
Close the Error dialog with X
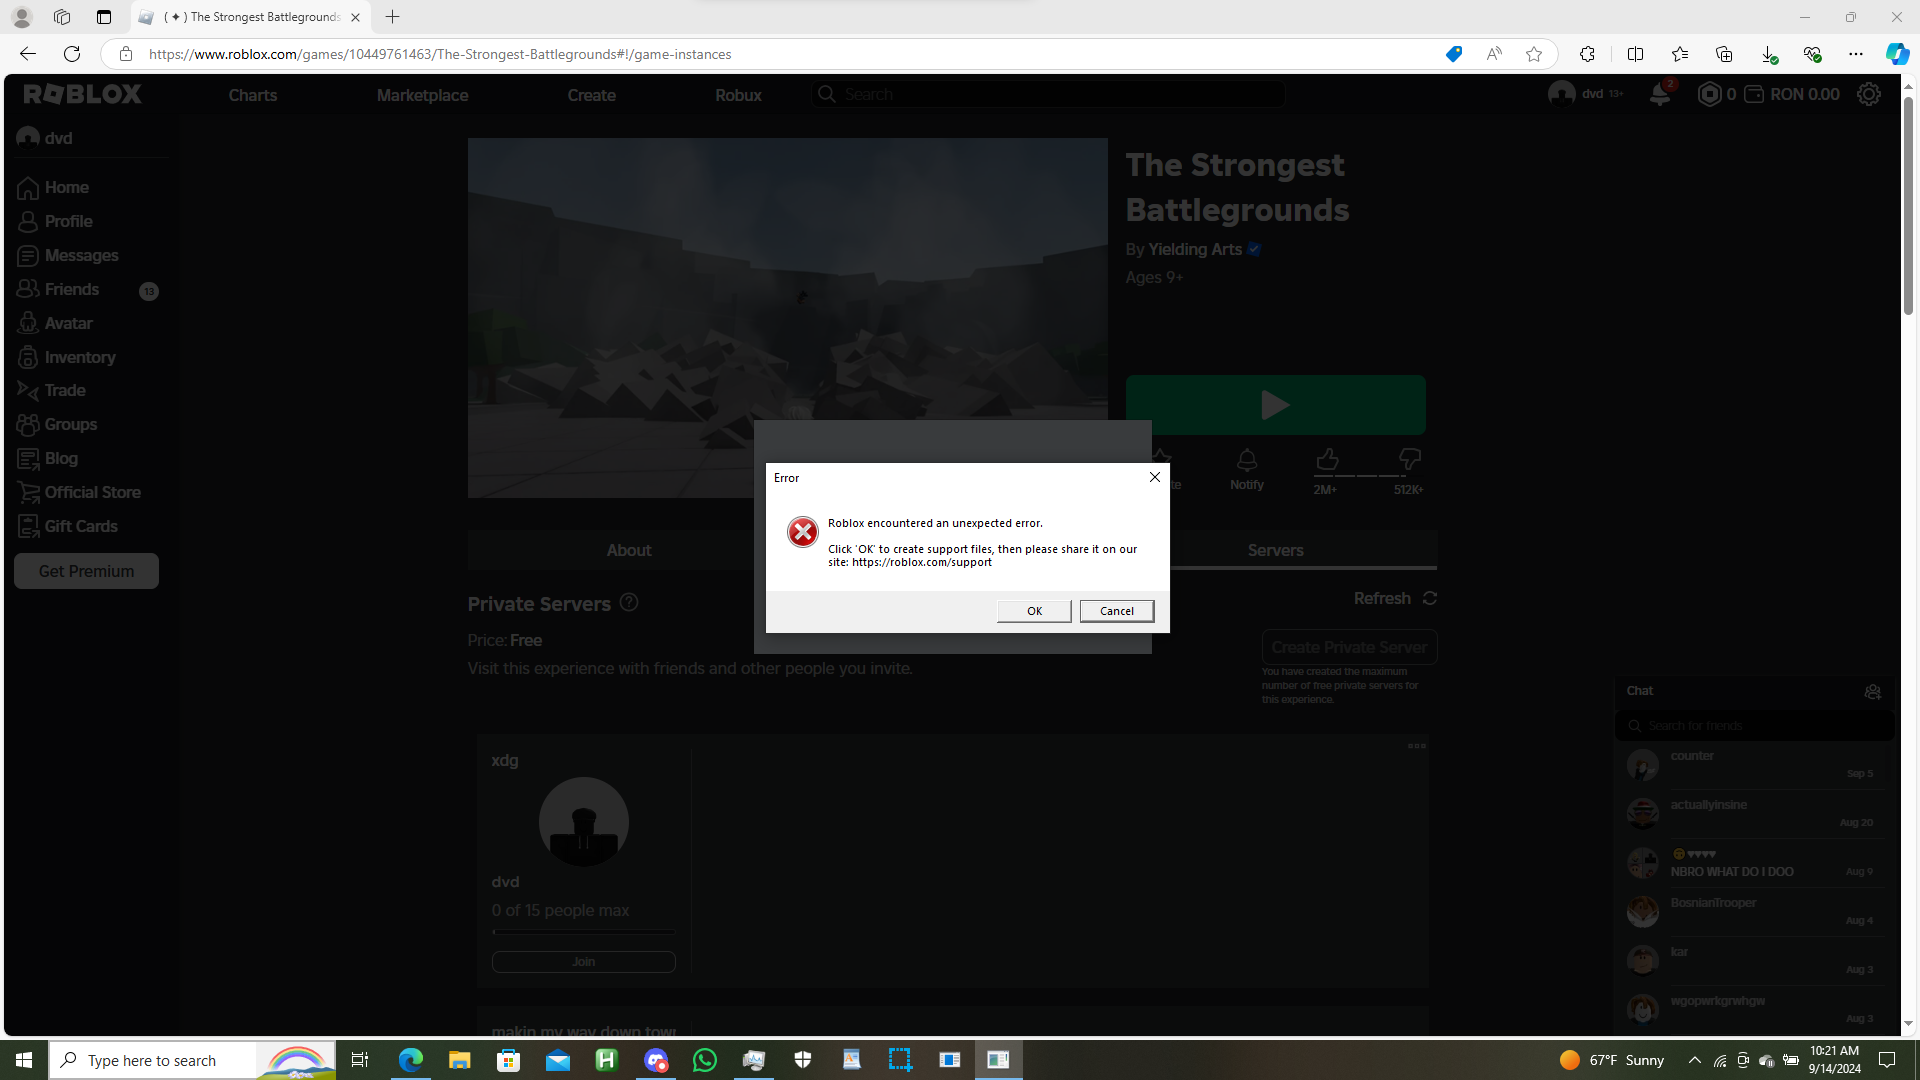1154,477
